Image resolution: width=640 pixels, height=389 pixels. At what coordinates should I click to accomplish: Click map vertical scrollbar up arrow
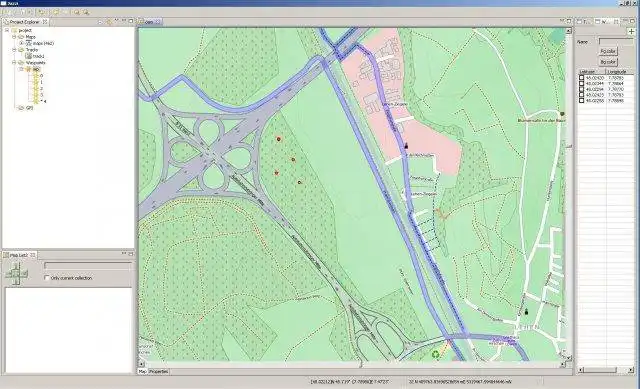568,31
